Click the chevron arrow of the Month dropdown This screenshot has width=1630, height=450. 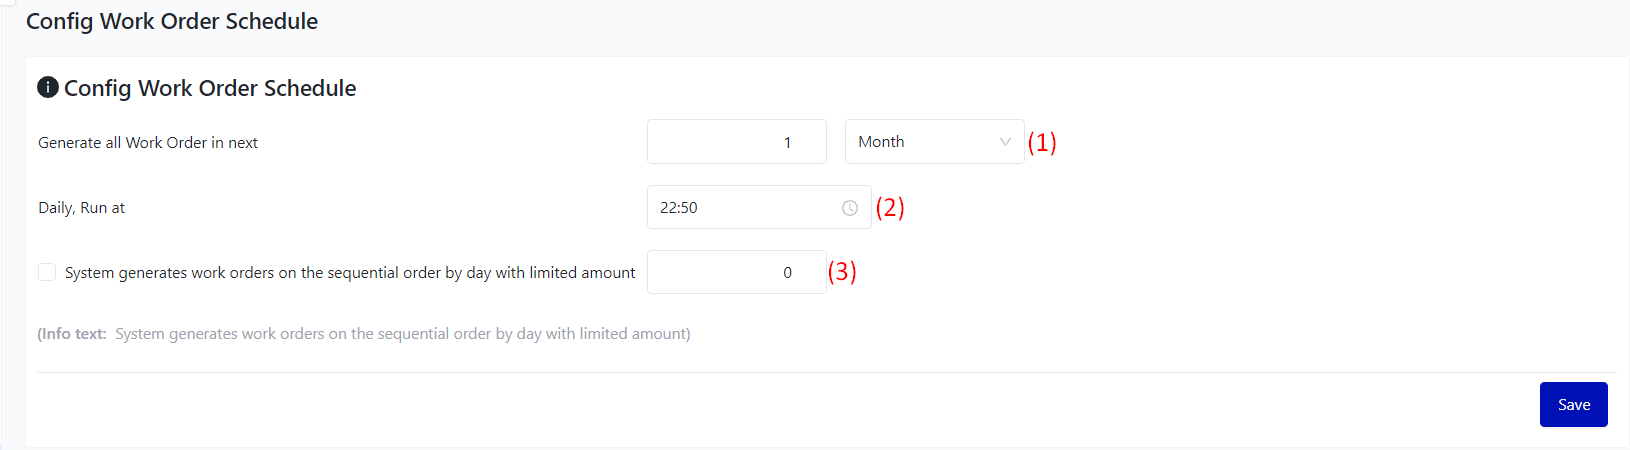point(1005,142)
